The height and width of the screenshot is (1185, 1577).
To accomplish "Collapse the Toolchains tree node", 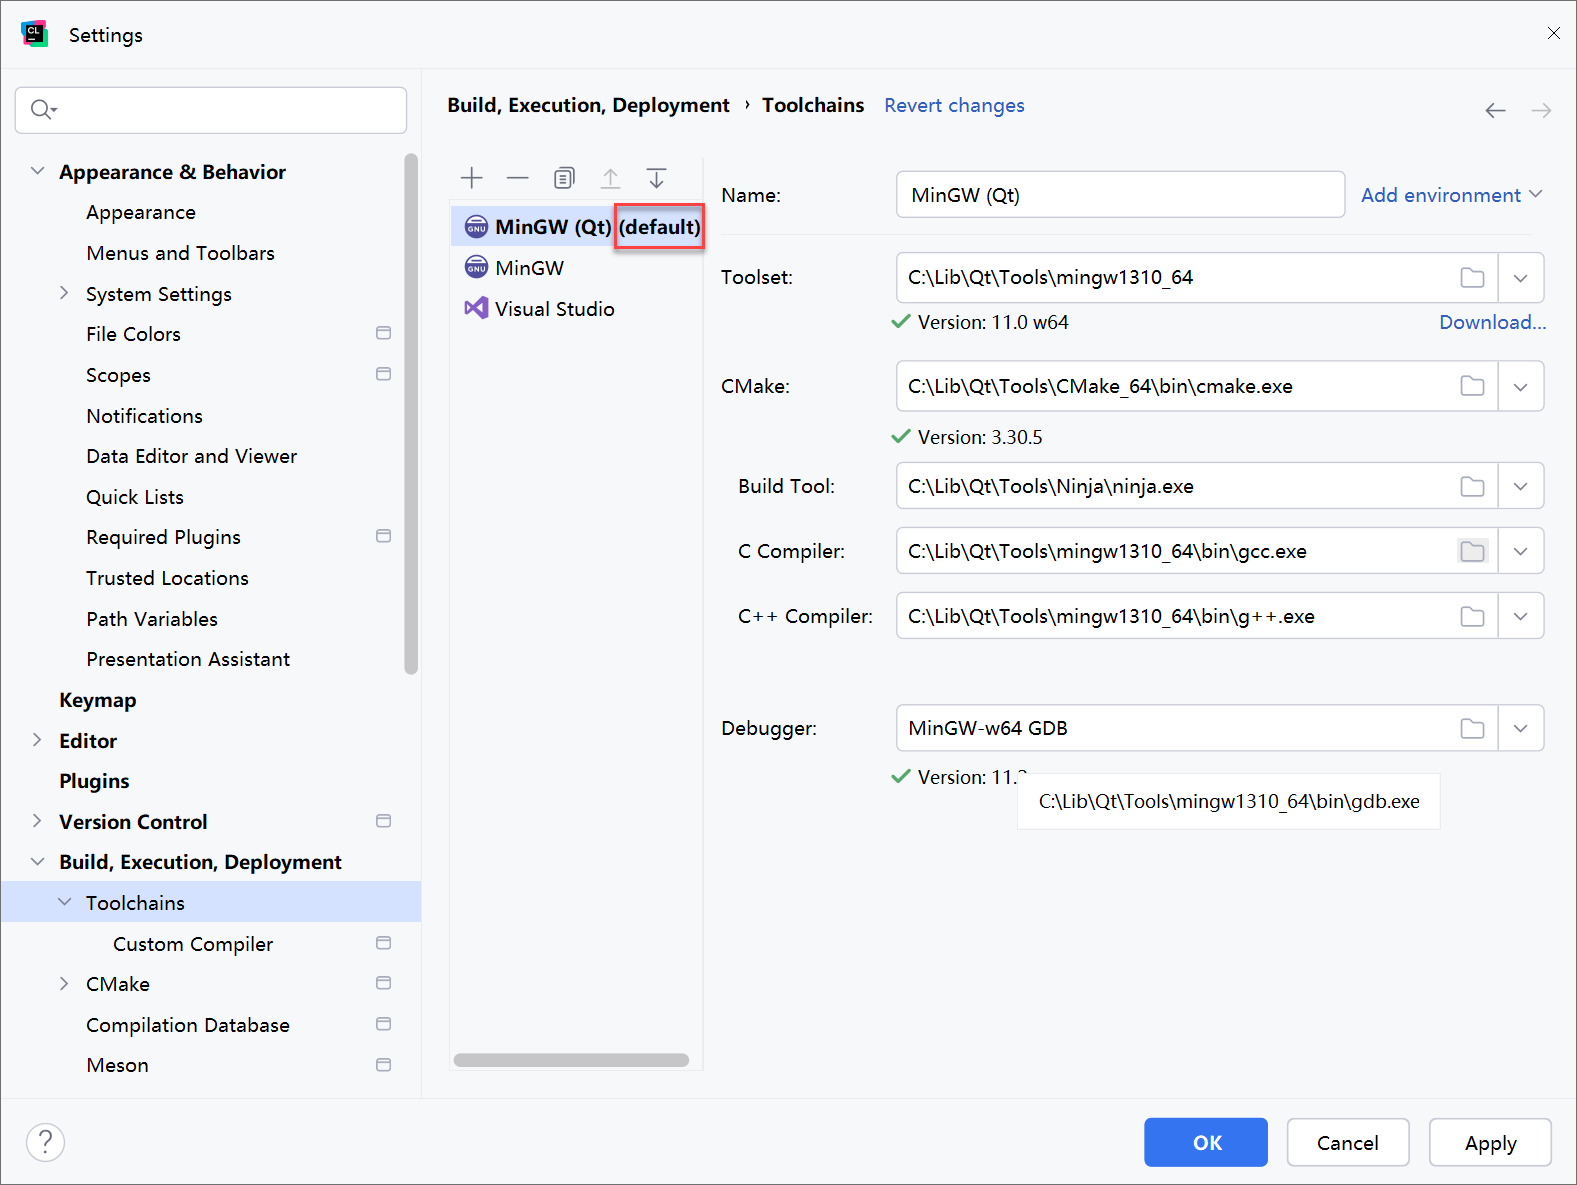I will 64,902.
